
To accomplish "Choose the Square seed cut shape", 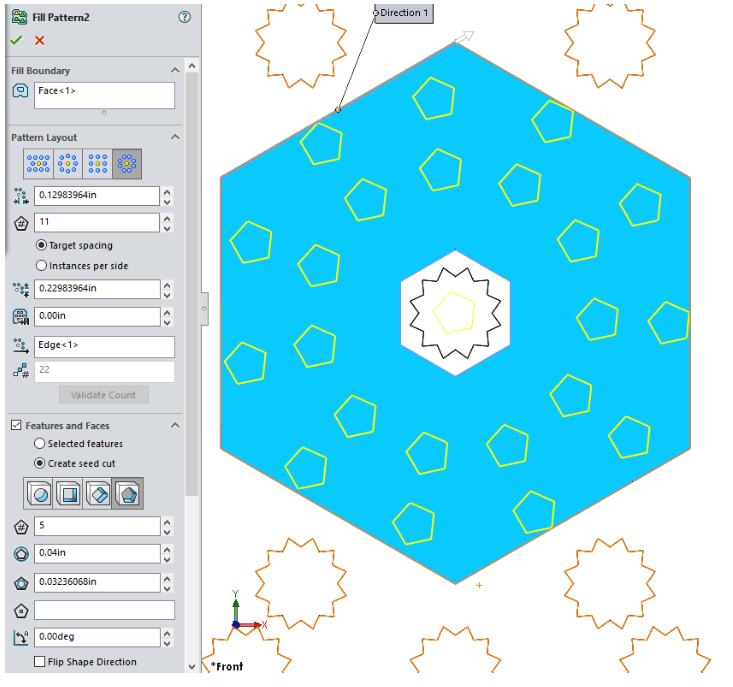I will point(68,493).
